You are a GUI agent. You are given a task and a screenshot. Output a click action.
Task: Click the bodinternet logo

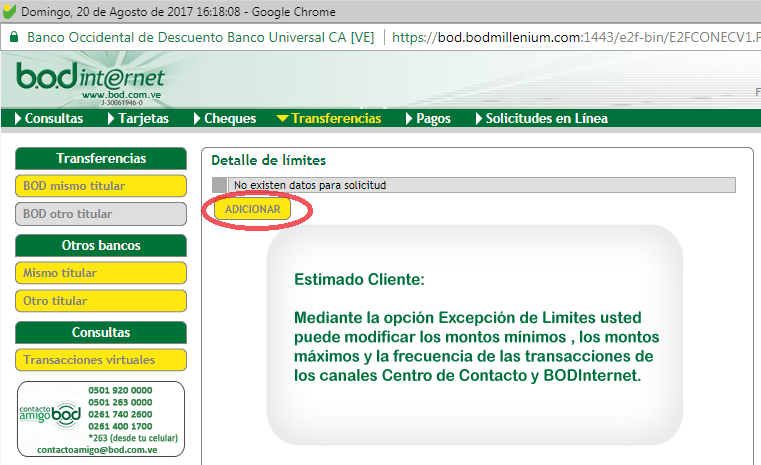[90, 77]
